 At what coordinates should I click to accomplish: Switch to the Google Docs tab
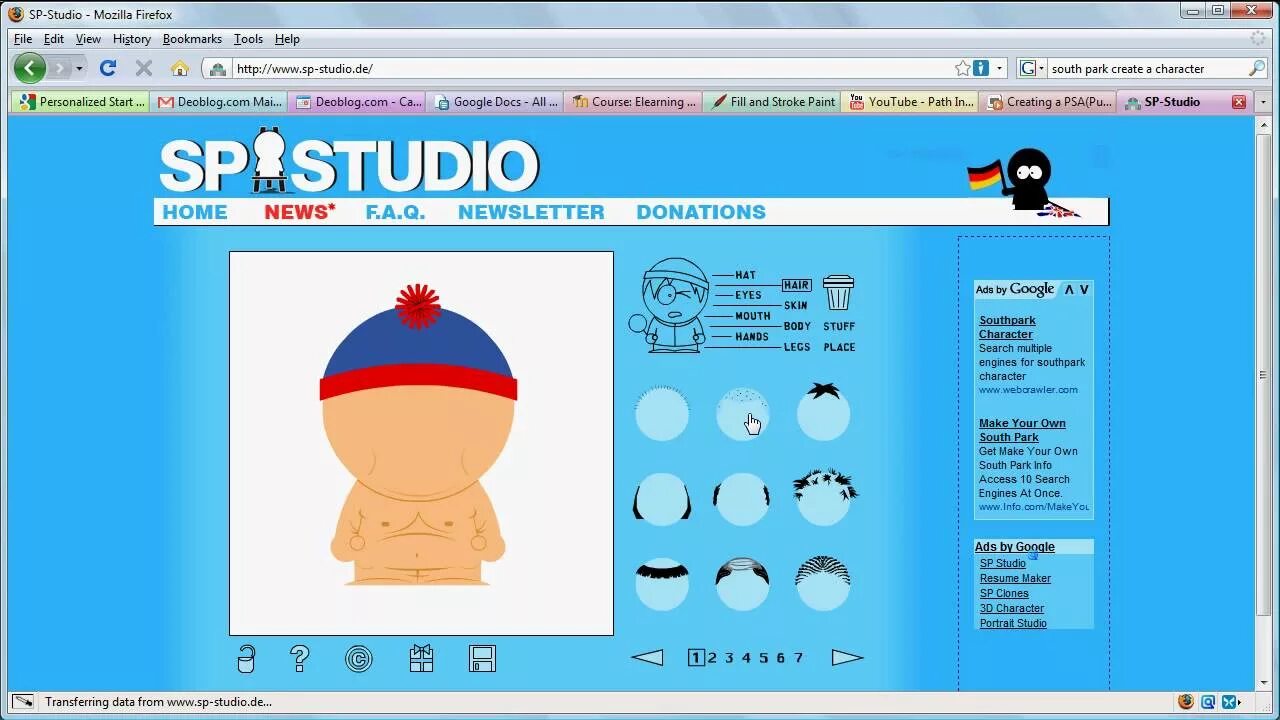[495, 101]
